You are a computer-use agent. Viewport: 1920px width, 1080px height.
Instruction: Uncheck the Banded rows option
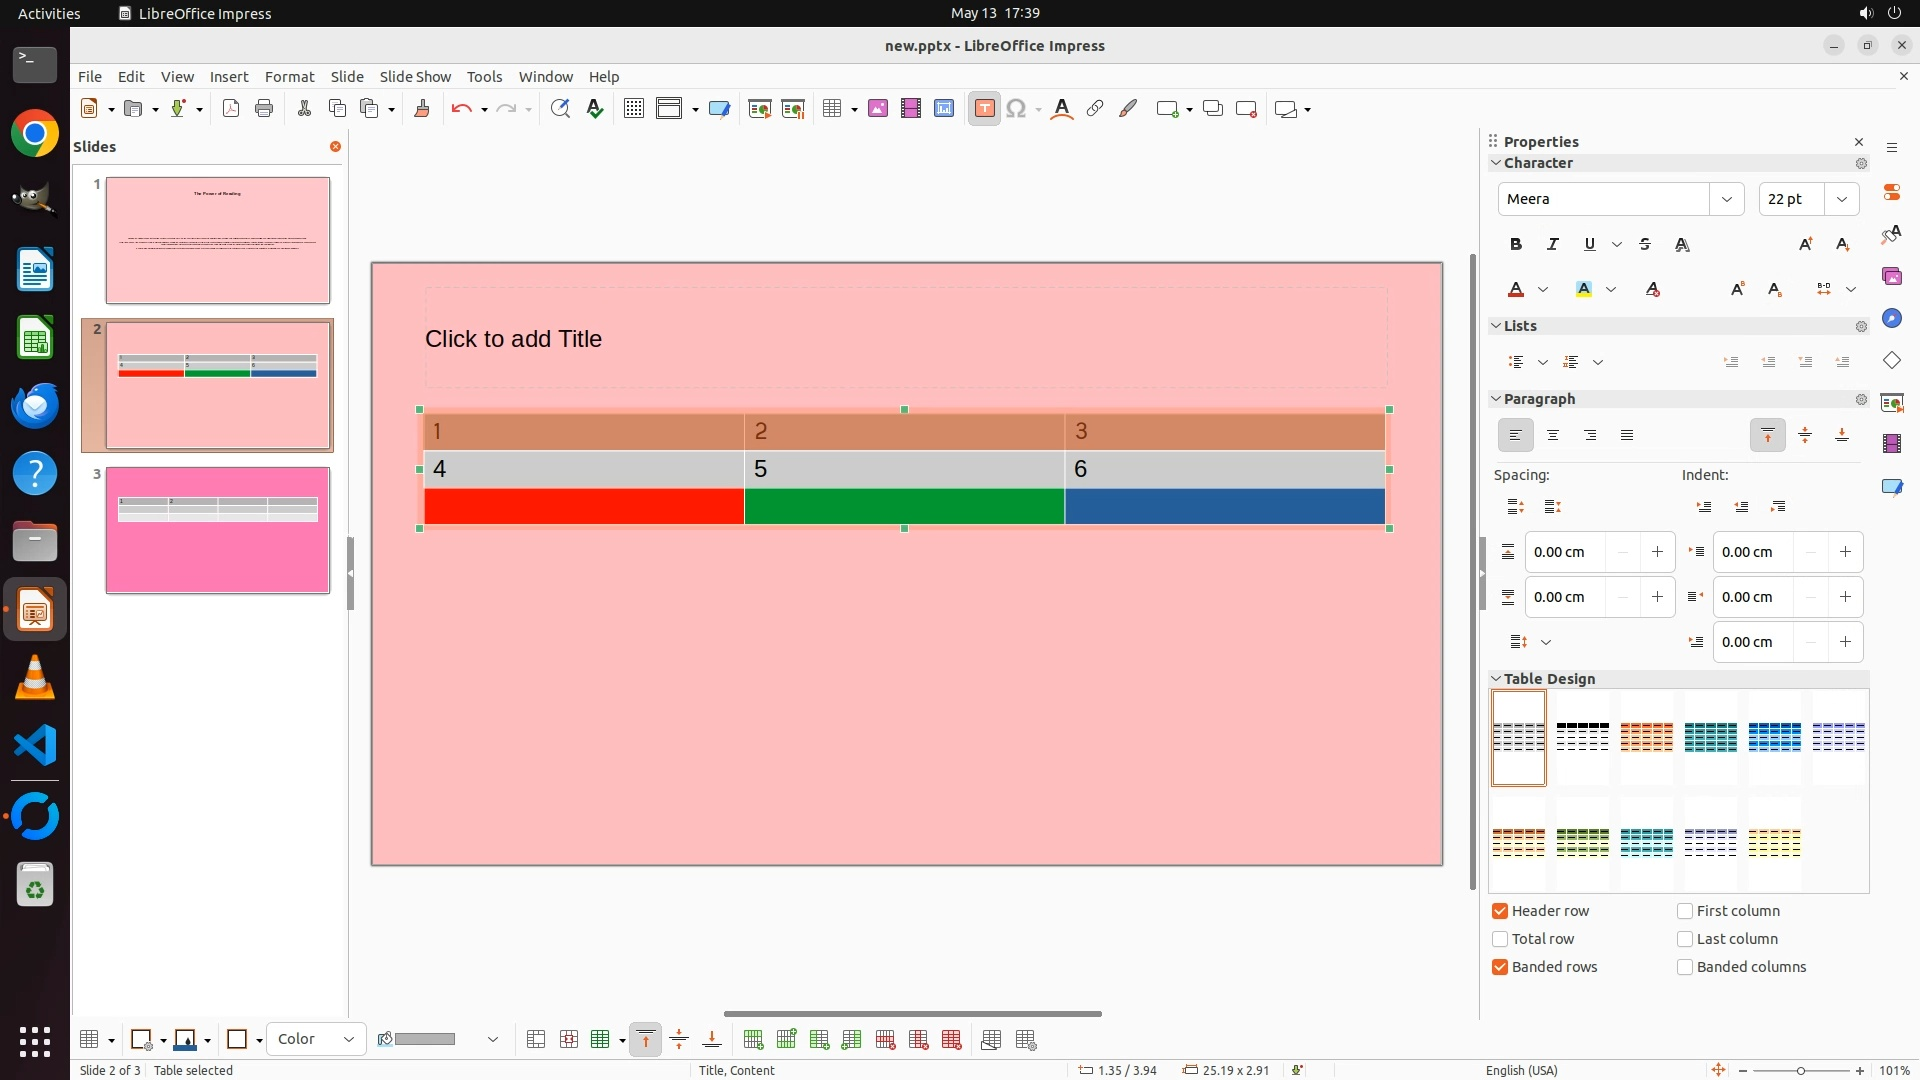point(1500,967)
